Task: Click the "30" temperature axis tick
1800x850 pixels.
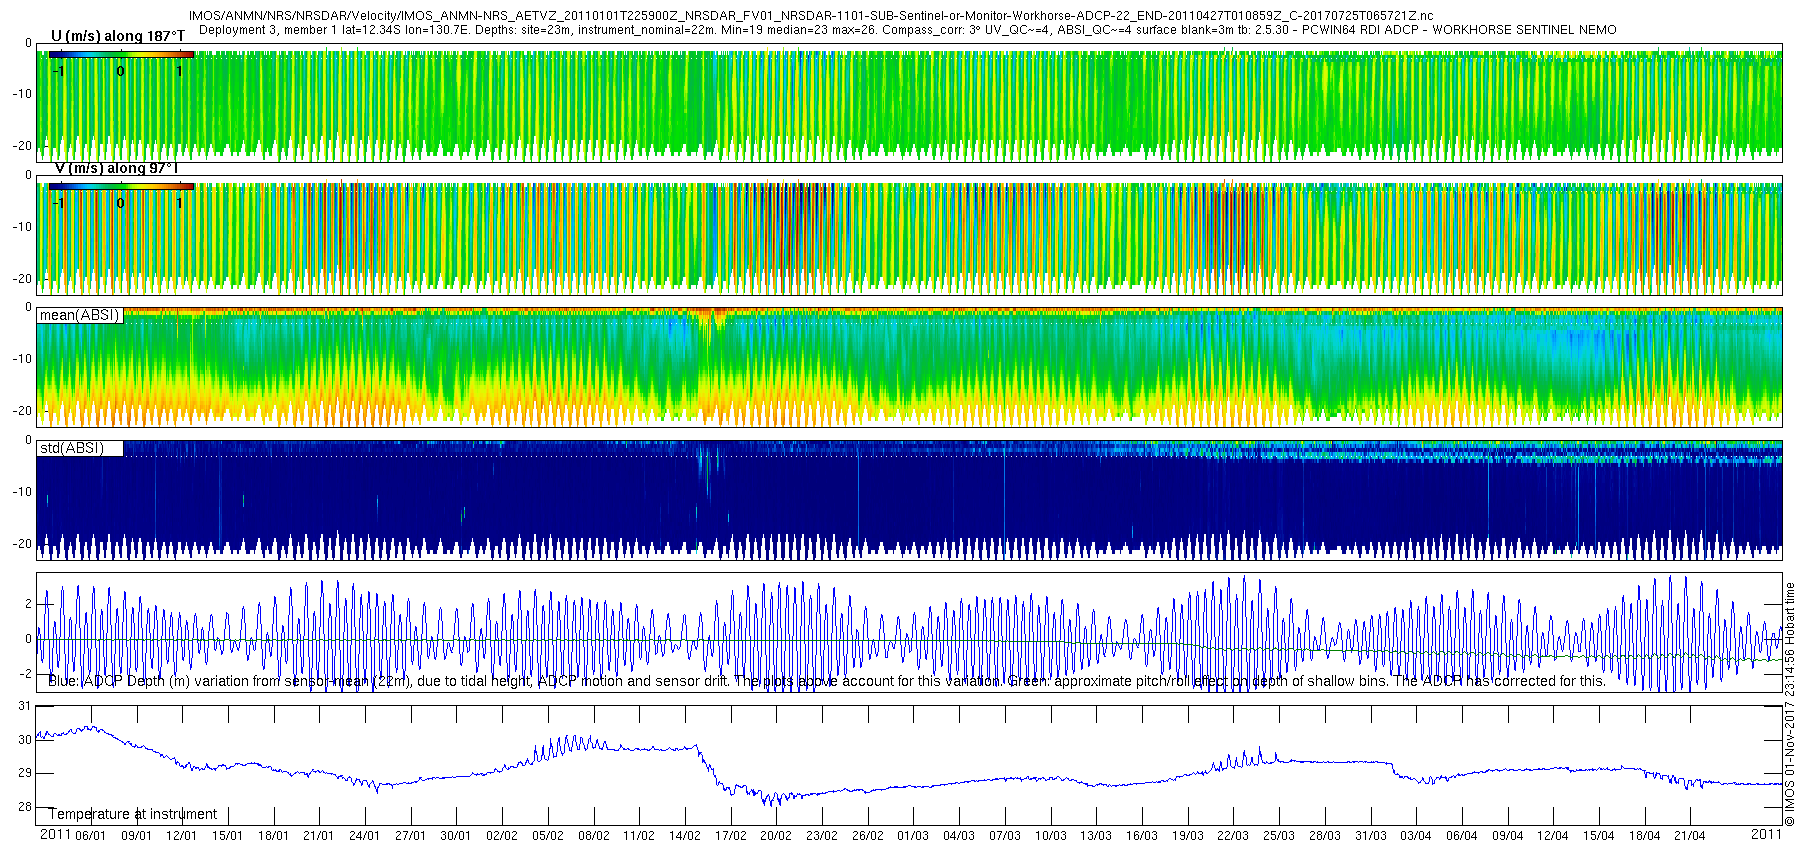Action: 25,740
